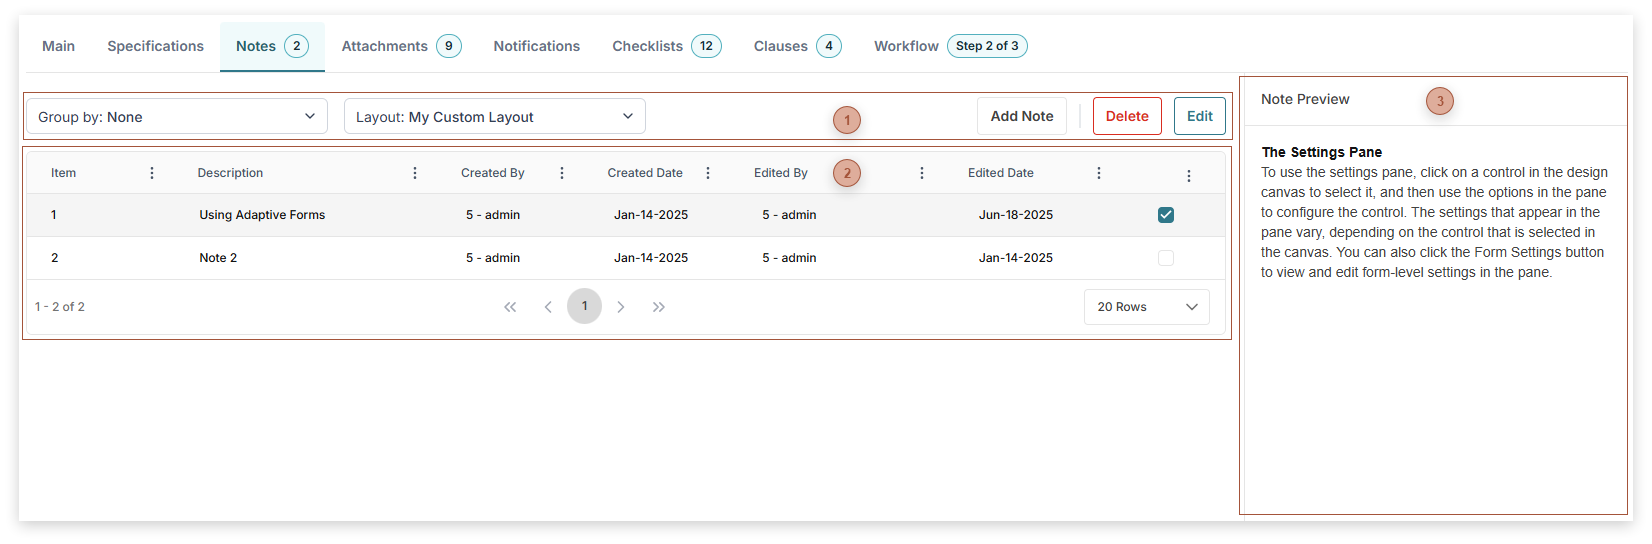Open the Item column options menu
The image size is (1652, 544).
tap(152, 173)
